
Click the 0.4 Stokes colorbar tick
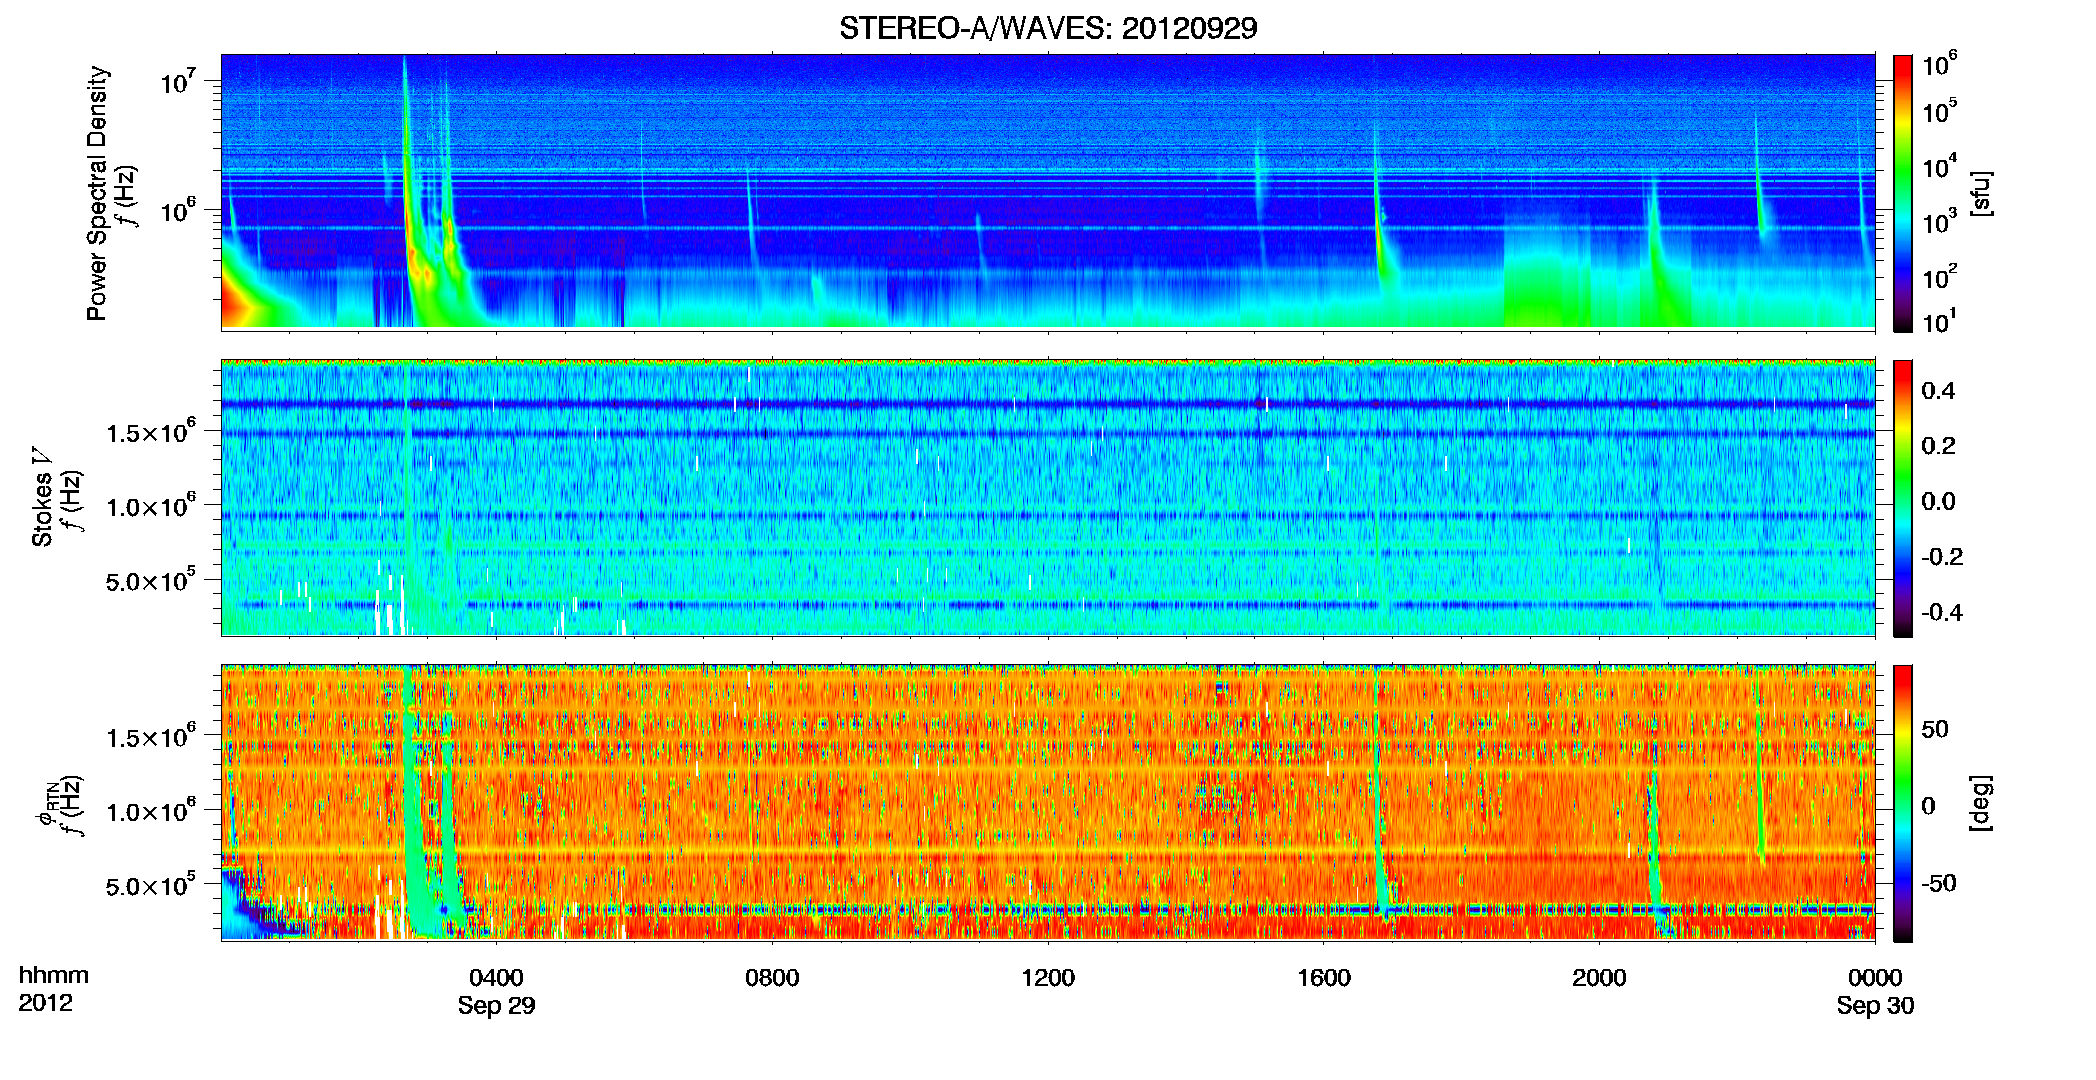(x=1938, y=391)
